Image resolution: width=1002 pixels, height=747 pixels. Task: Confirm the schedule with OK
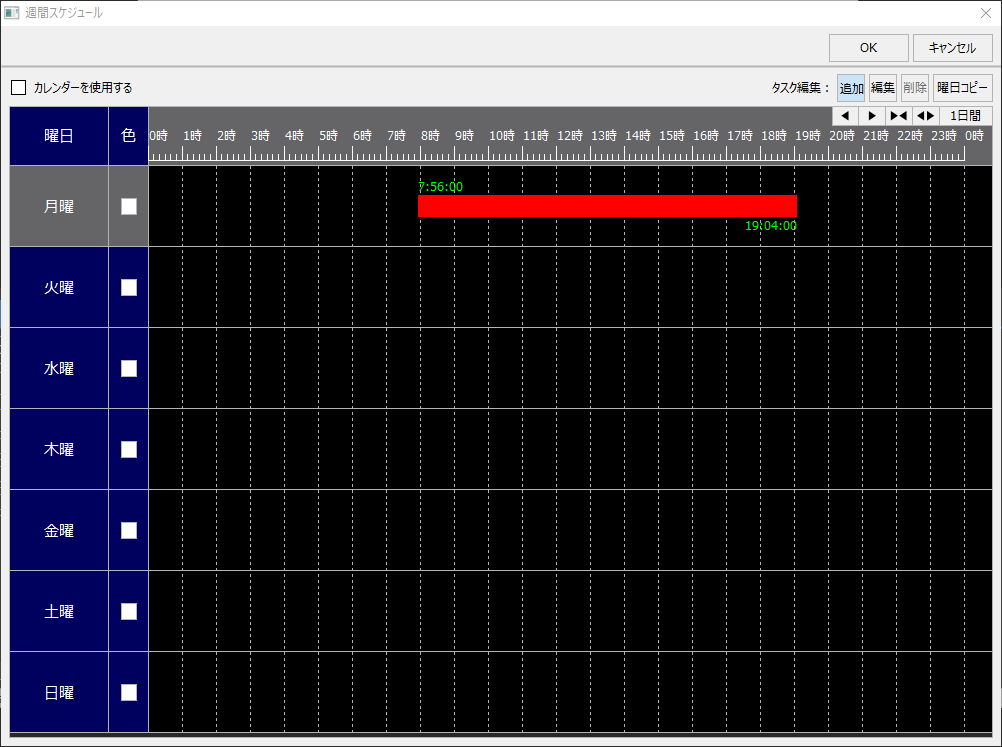[x=867, y=47]
